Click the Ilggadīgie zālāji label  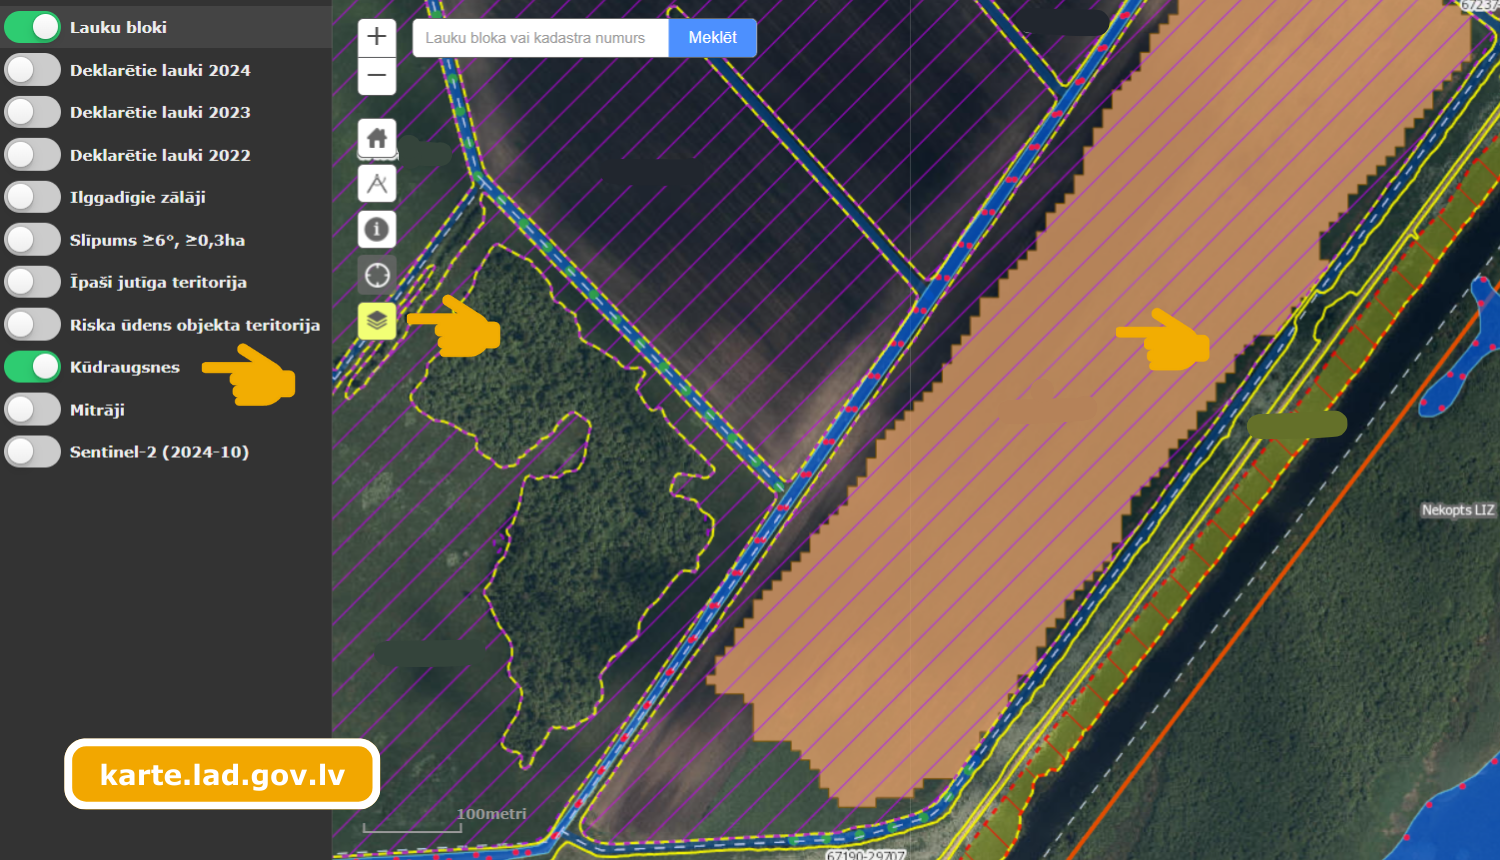(138, 197)
